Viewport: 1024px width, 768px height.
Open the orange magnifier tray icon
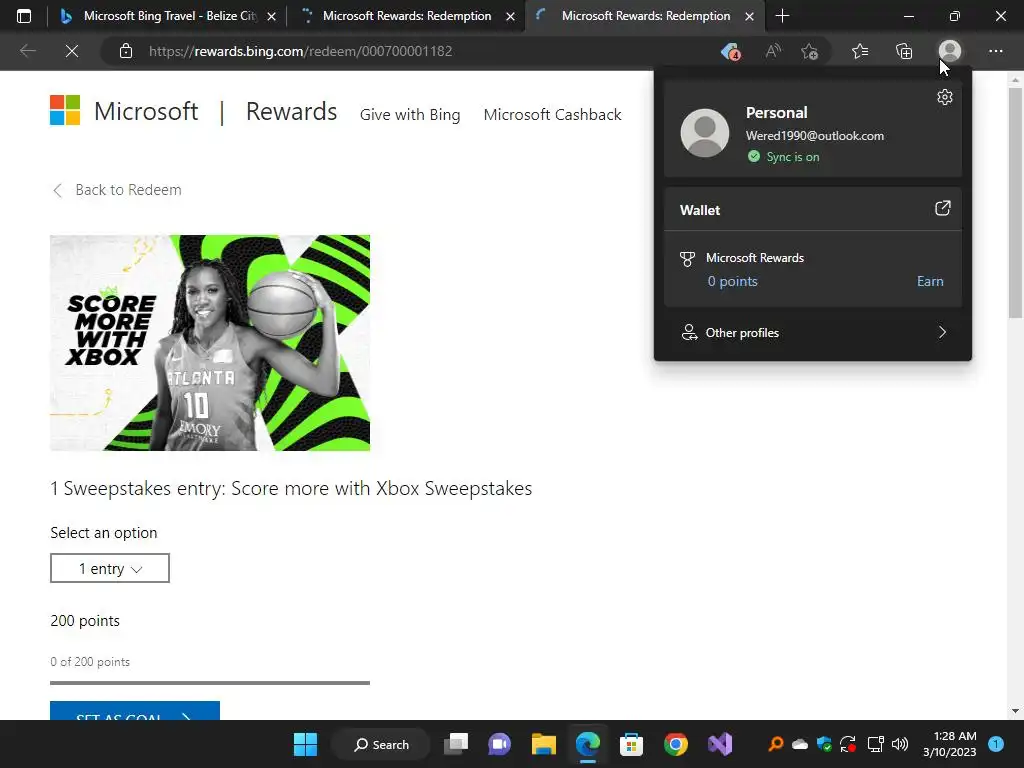click(776, 743)
